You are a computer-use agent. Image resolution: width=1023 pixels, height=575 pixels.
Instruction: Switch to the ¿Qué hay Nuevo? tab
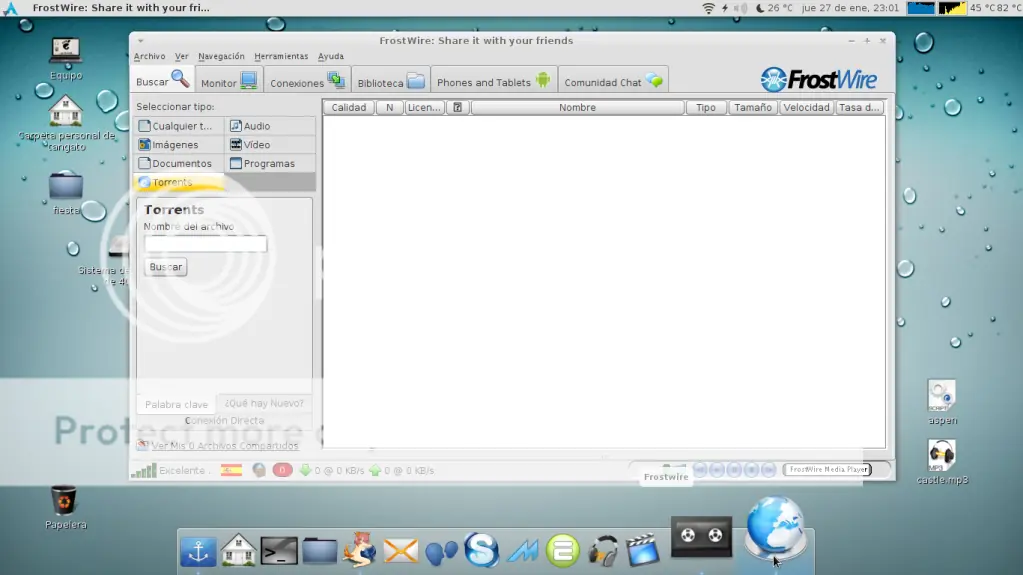[x=264, y=403]
